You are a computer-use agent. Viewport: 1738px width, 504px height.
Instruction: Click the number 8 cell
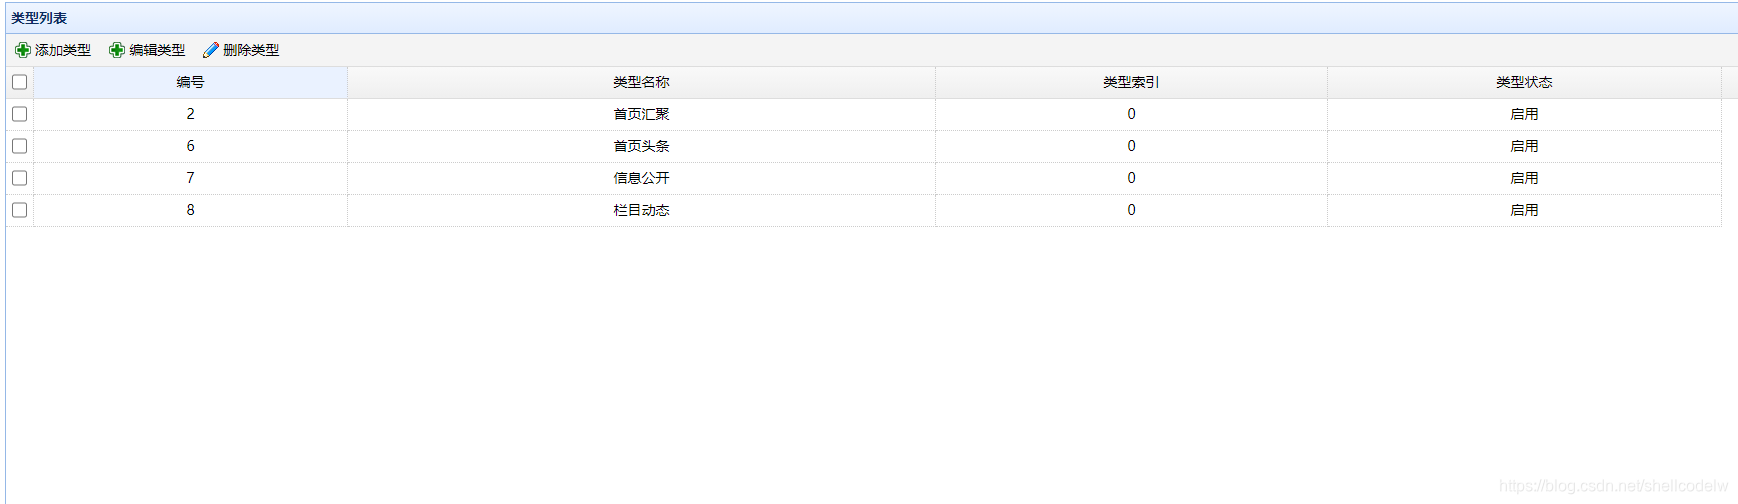pyautogui.click(x=191, y=210)
